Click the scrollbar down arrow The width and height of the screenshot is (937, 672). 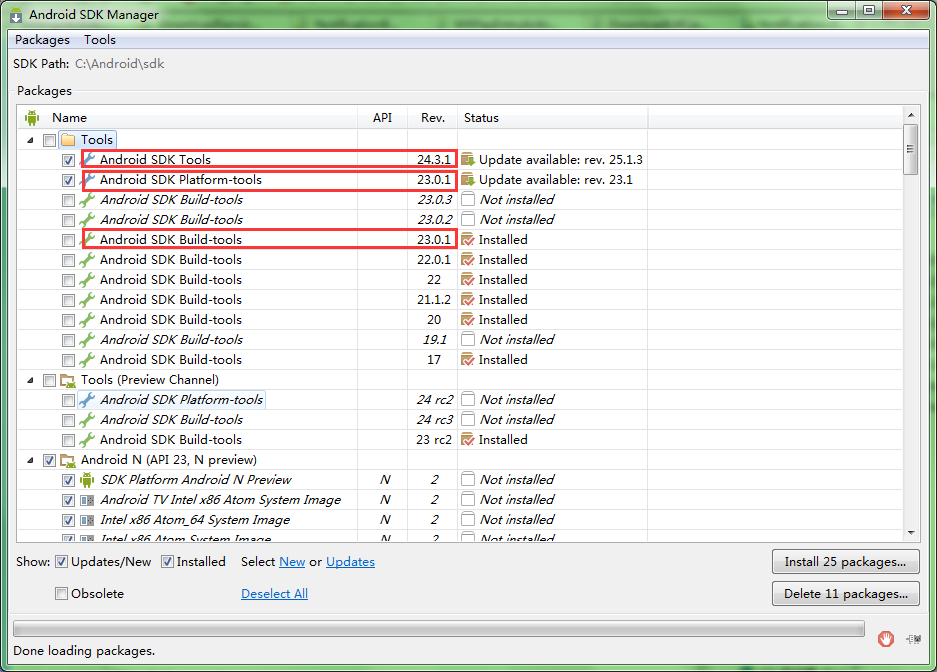911,532
